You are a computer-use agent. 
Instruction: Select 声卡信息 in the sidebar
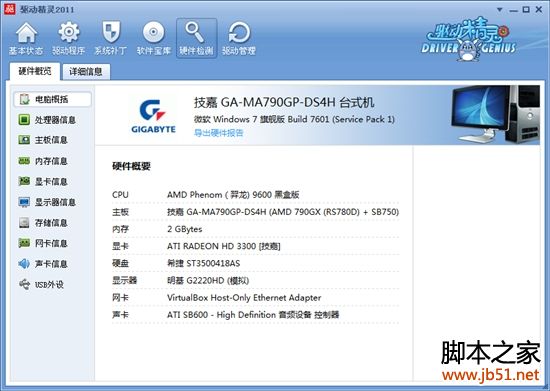(x=51, y=264)
